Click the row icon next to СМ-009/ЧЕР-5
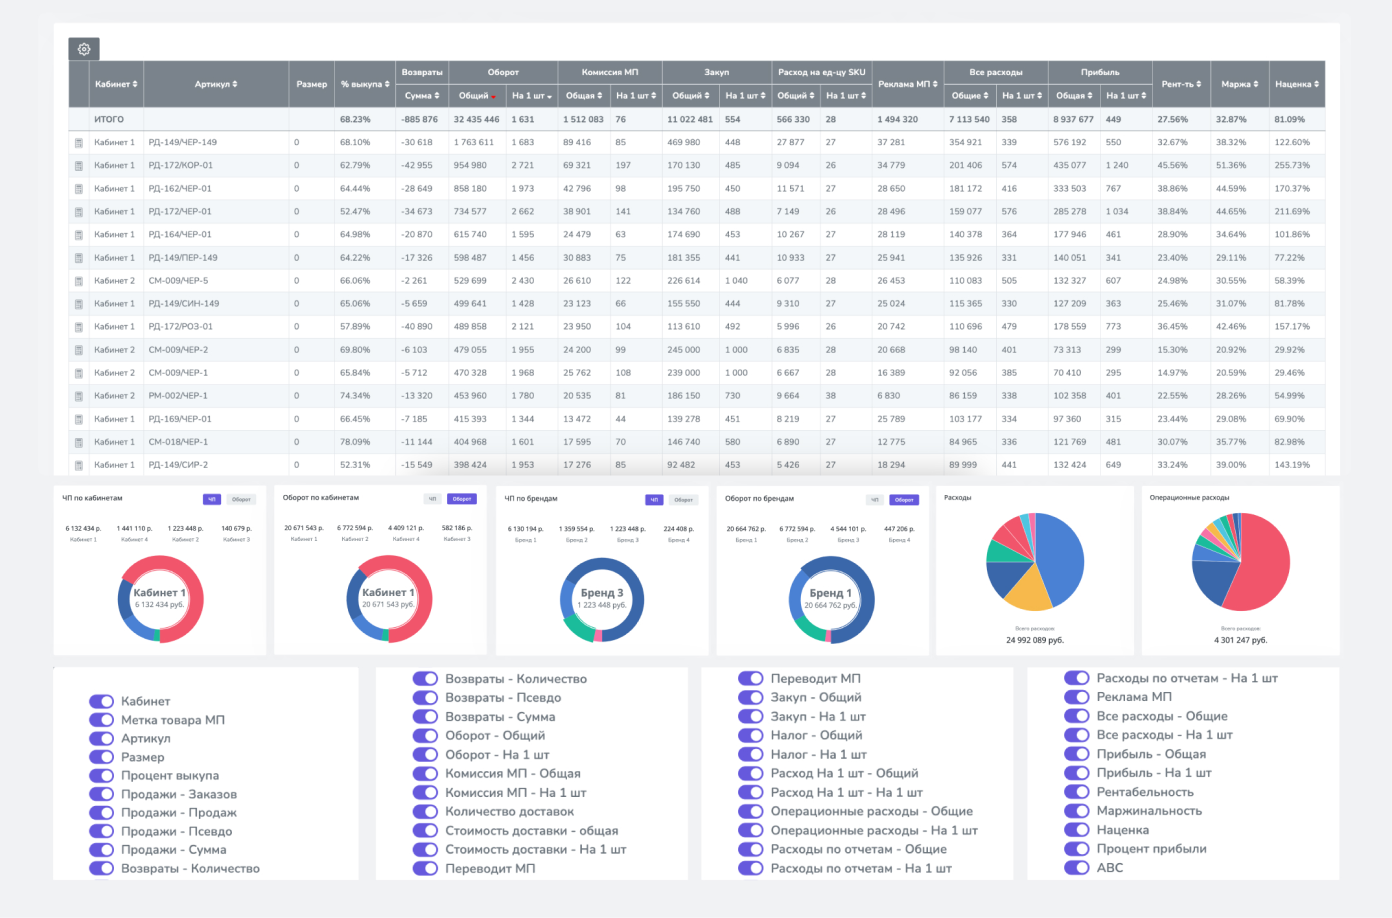The height and width of the screenshot is (918, 1392). 79,281
